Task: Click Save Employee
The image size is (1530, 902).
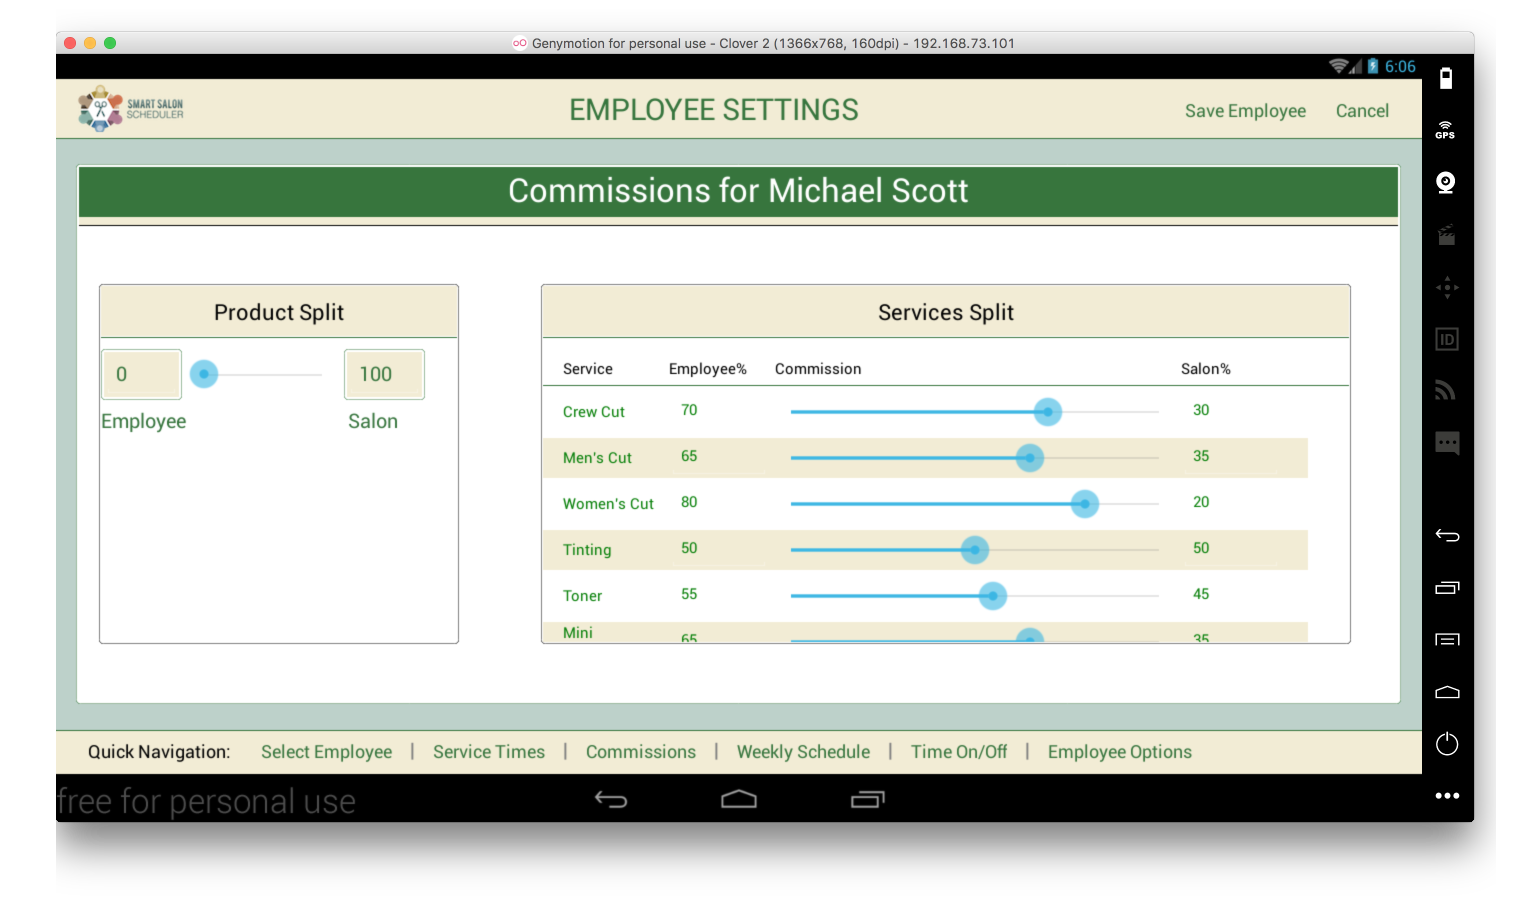Action: click(1245, 111)
